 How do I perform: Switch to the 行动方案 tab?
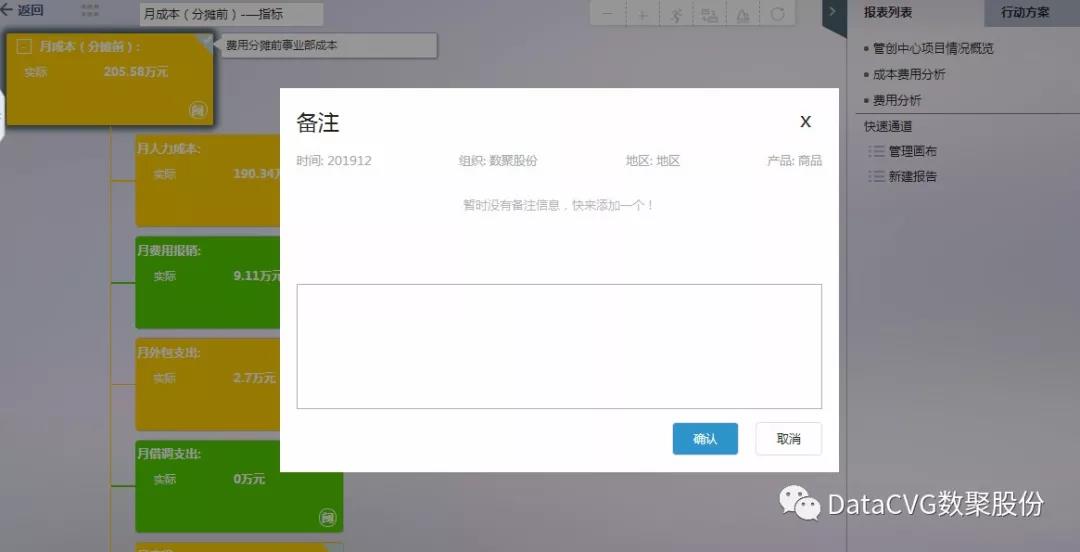(x=1025, y=13)
